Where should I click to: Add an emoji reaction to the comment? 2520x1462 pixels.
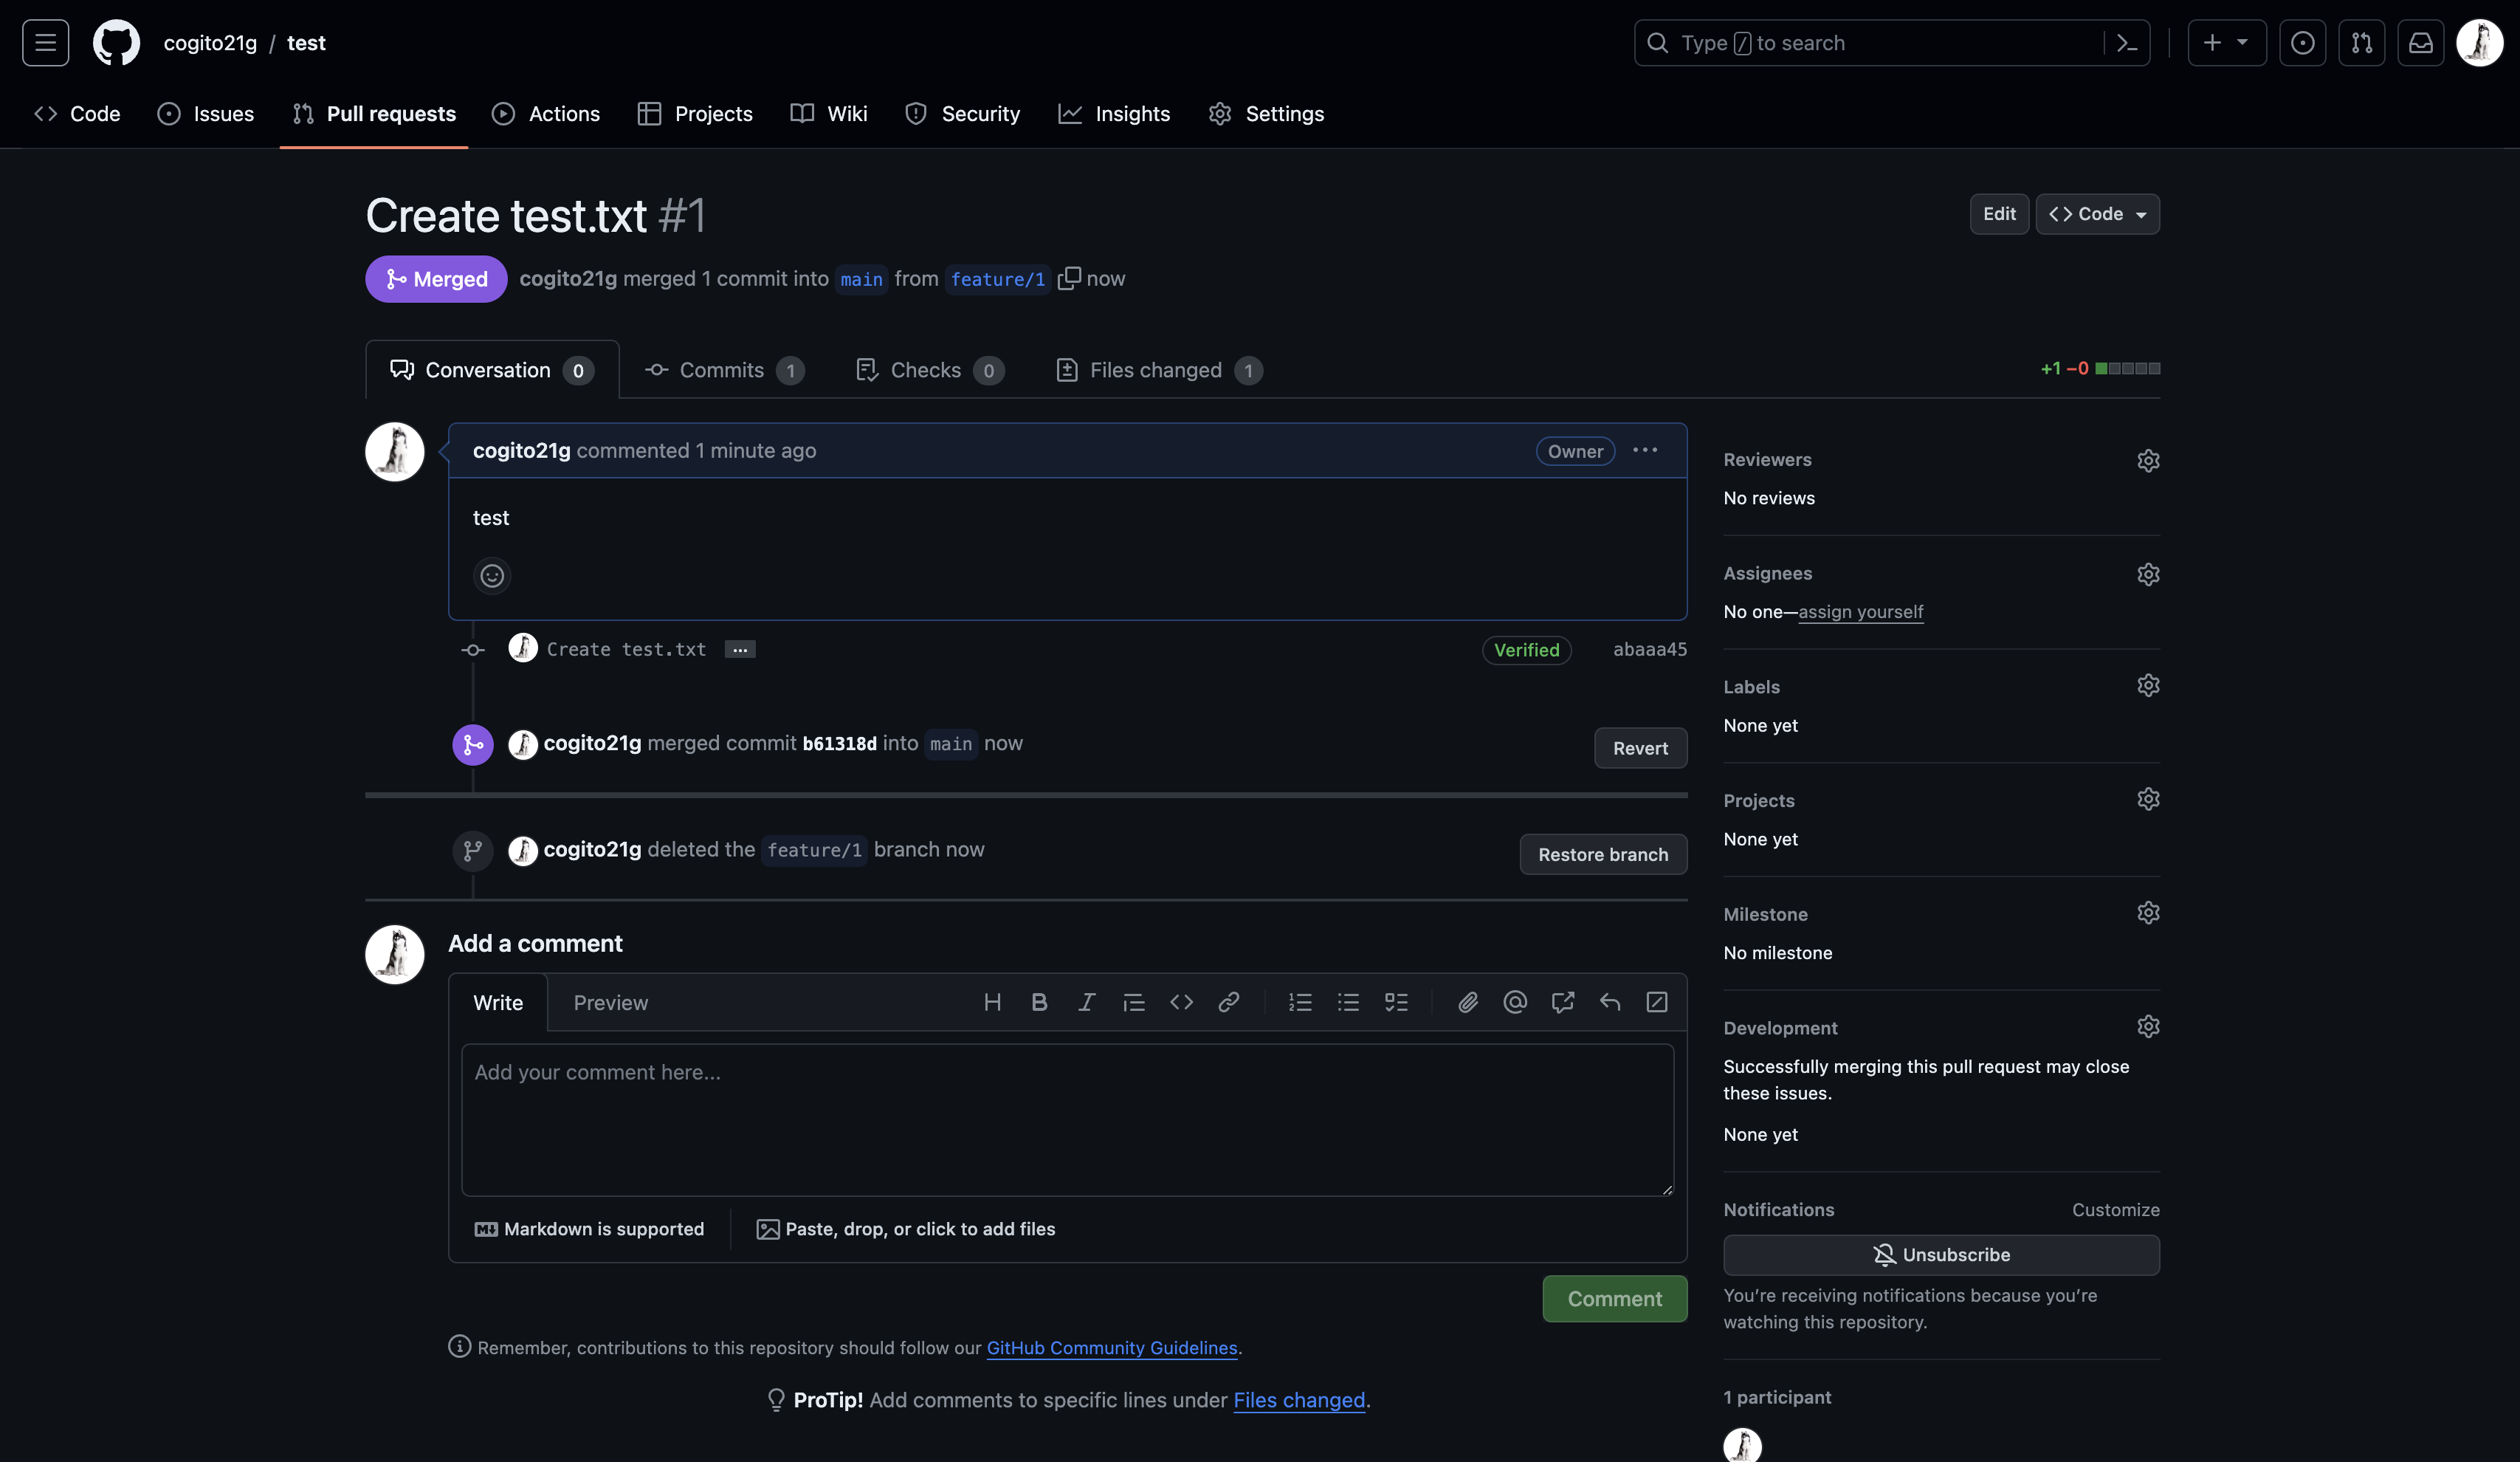491,576
